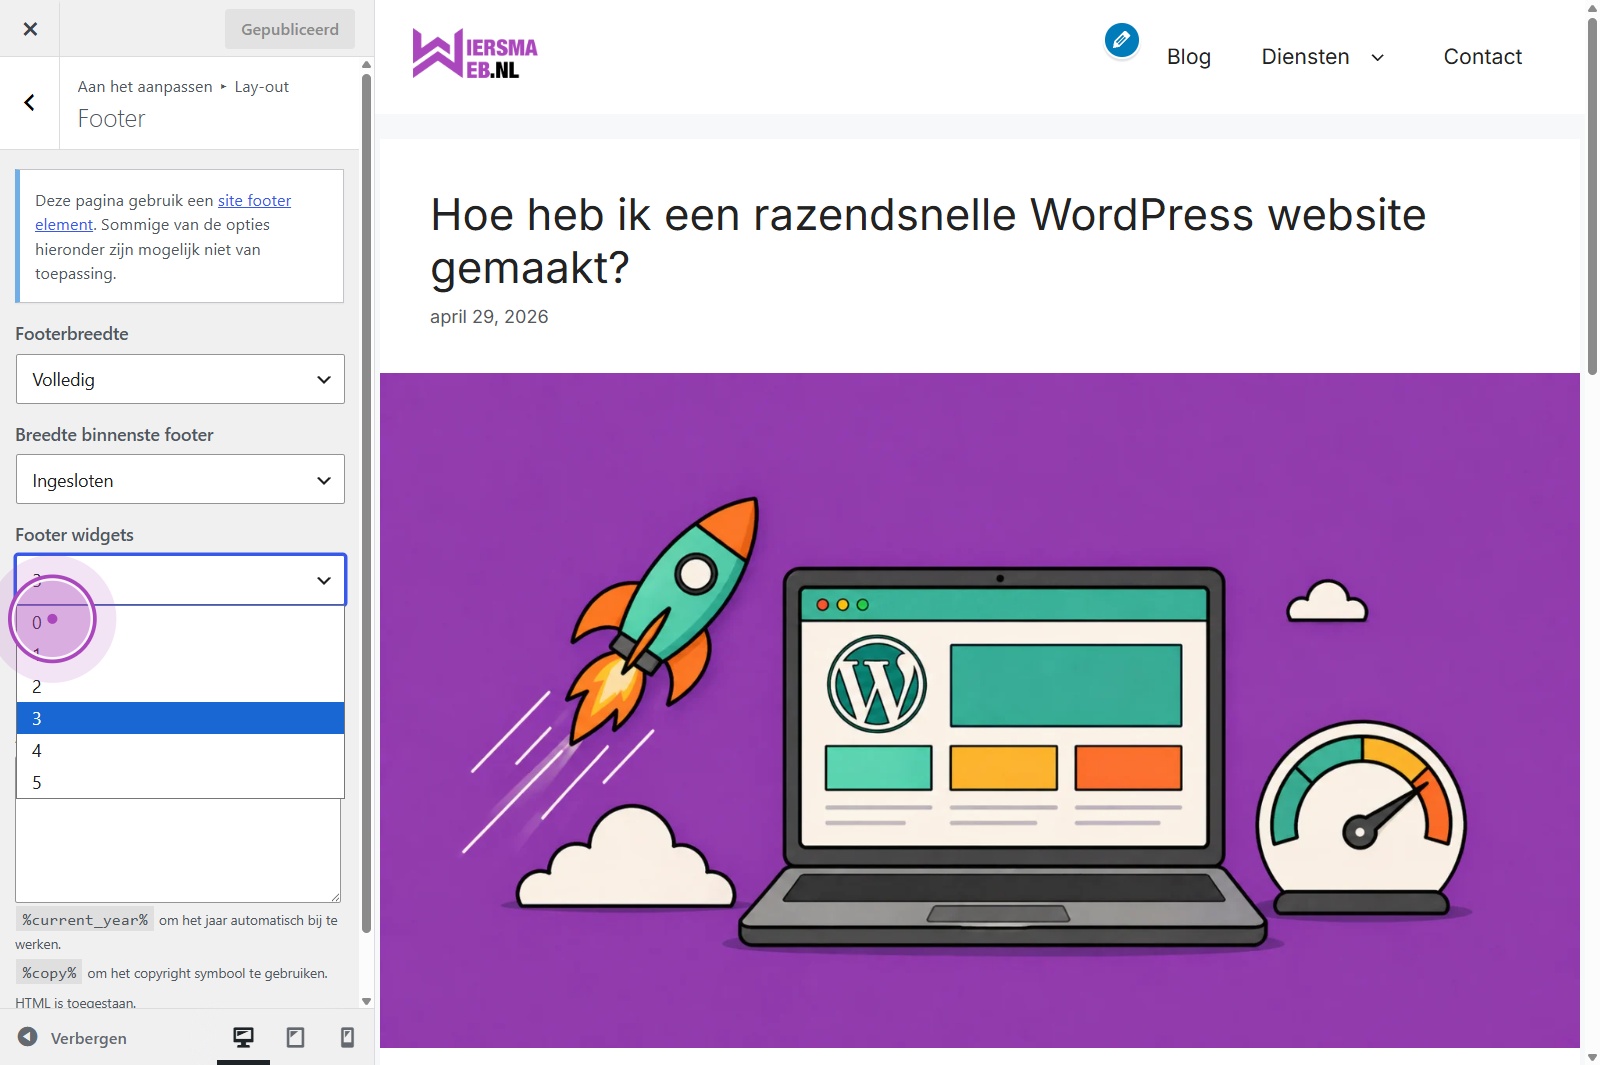The image size is (1600, 1065).
Task: Open the Diensten menu item
Action: (x=1305, y=57)
